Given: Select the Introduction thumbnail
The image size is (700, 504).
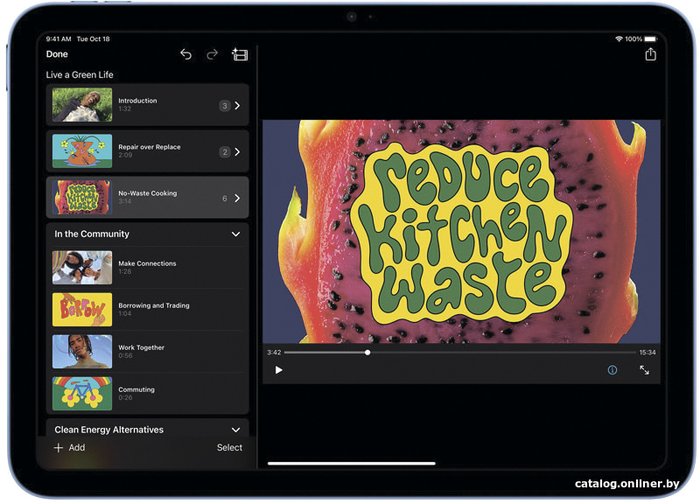Looking at the screenshot, I should (x=82, y=105).
